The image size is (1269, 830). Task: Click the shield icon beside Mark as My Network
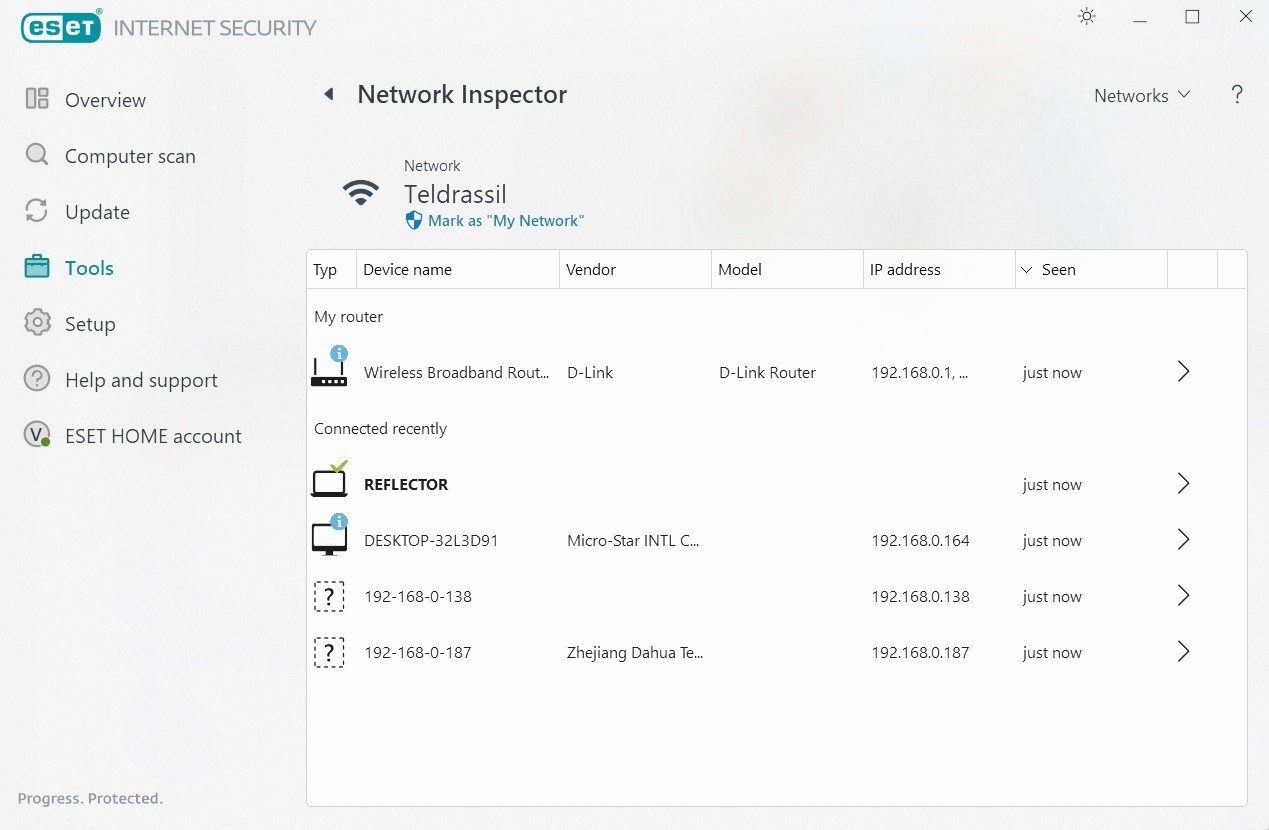pos(414,221)
